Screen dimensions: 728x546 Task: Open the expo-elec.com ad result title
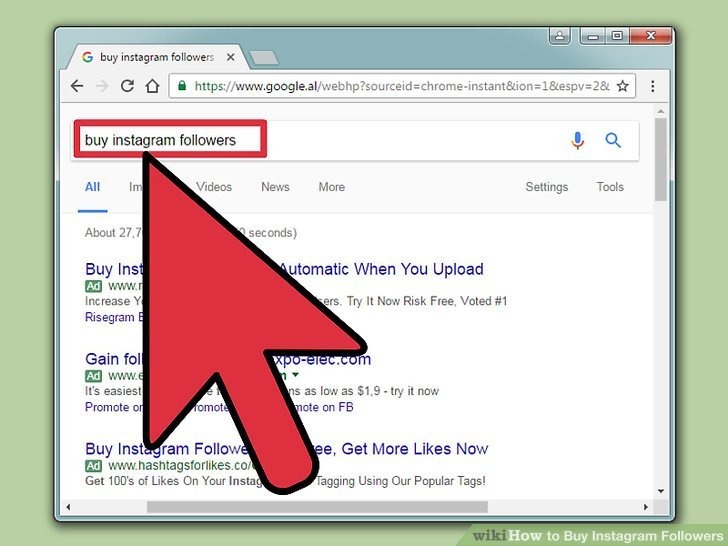[321, 359]
